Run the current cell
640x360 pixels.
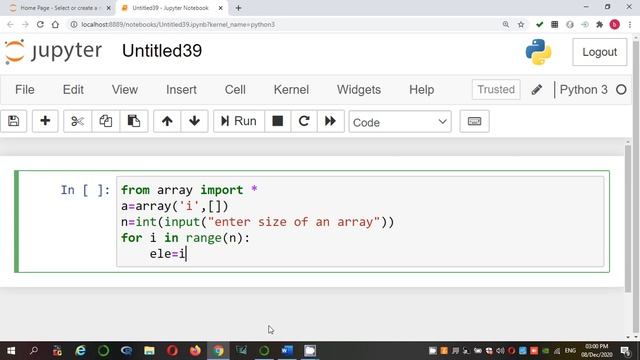pos(239,121)
